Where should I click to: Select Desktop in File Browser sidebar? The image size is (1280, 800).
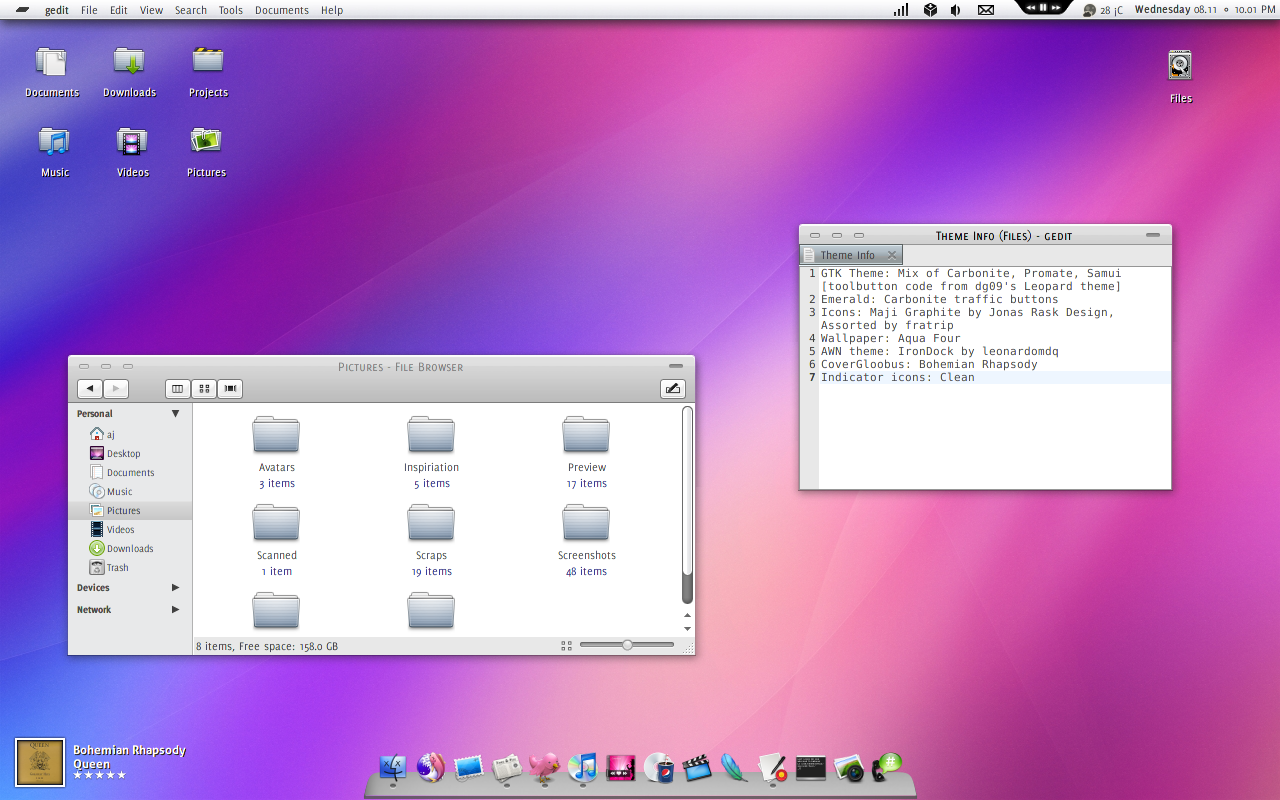[130, 453]
